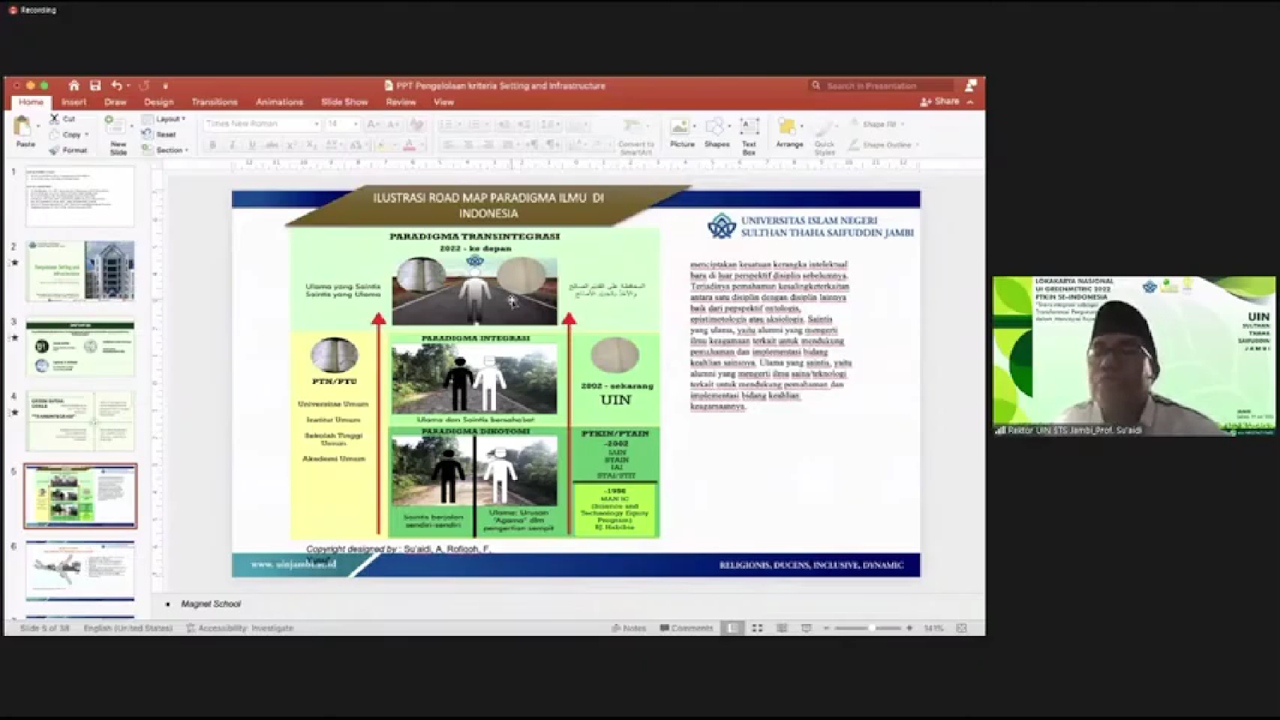Click the Undo arrow icon
Image resolution: width=1280 pixels, height=720 pixels.
point(116,86)
